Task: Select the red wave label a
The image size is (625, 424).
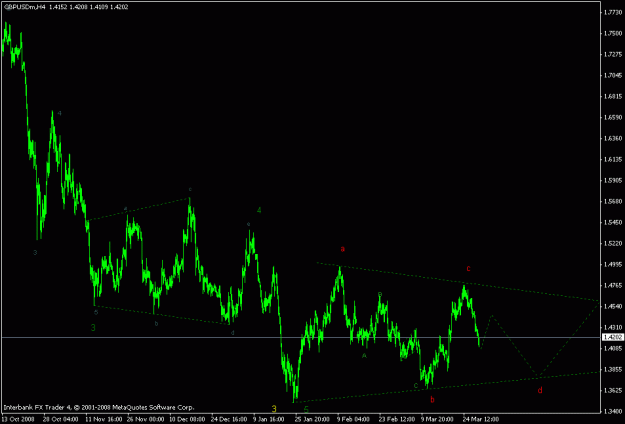Action: (342, 249)
